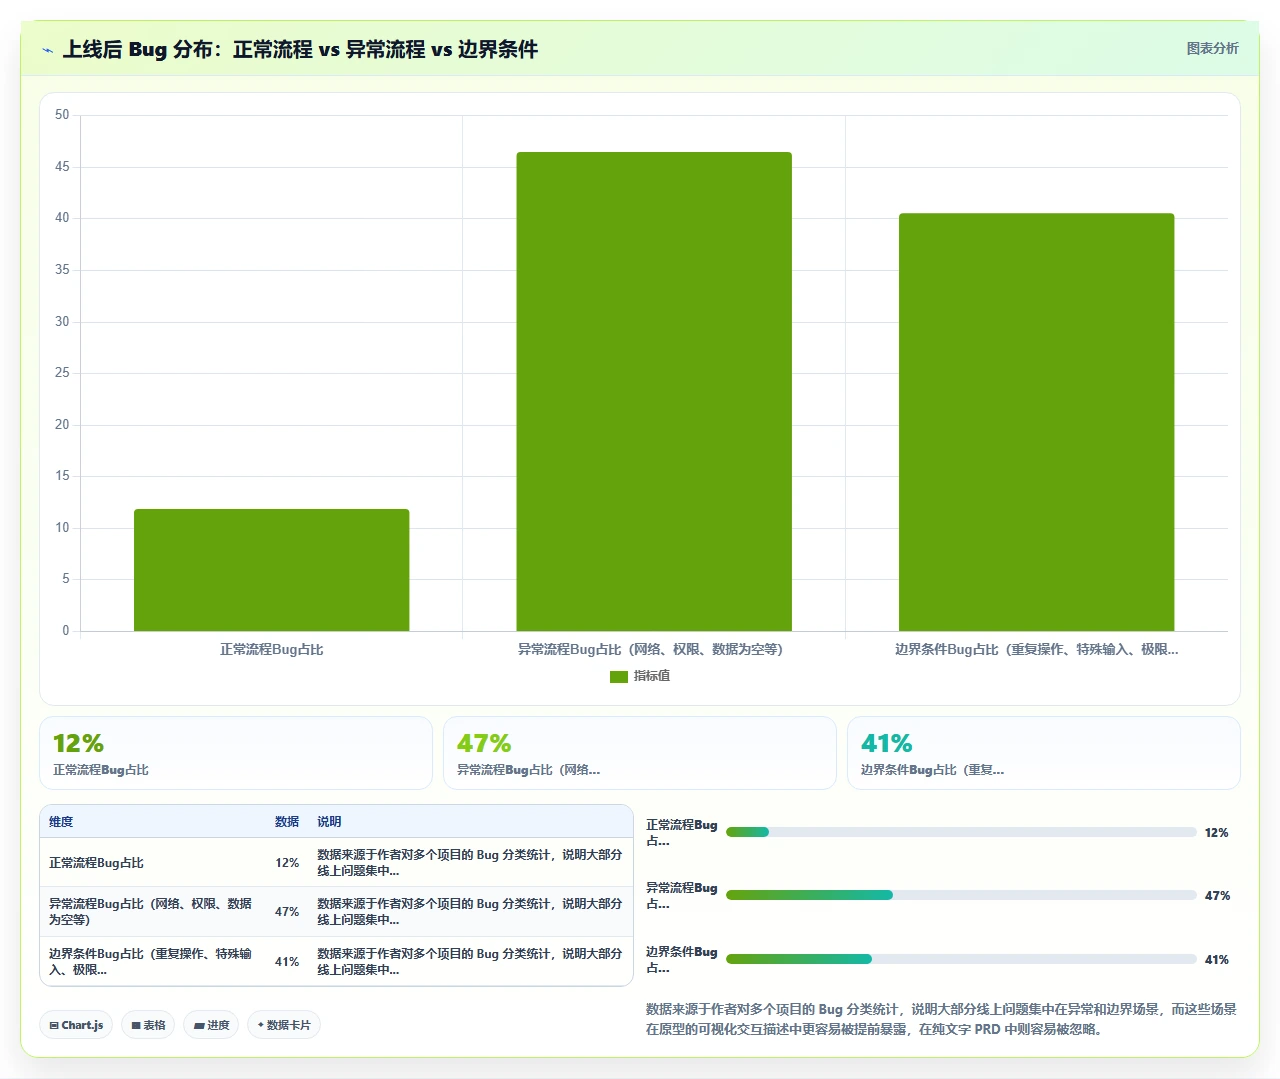This screenshot has width=1280, height=1079.
Task: Click the 12% progress bar
Action: click(961, 832)
